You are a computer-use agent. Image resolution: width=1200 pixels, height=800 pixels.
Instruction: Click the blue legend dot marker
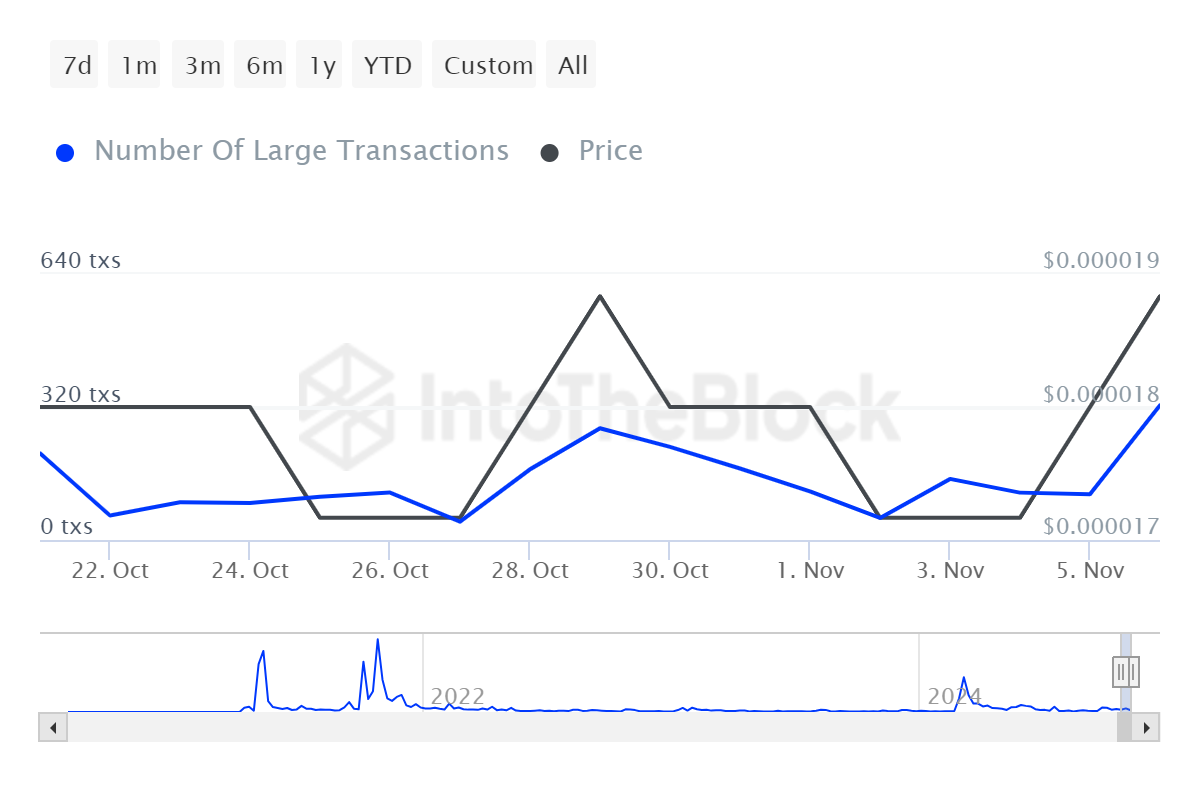[66, 153]
